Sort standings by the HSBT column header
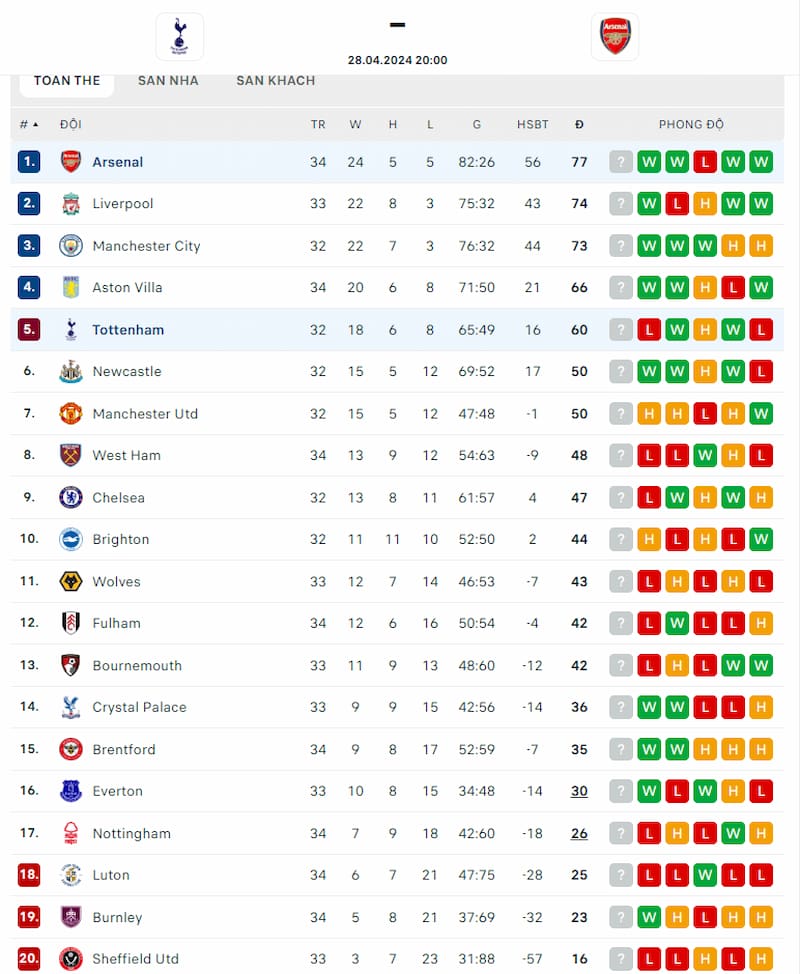Screen dimensions: 800x974 coord(532,124)
